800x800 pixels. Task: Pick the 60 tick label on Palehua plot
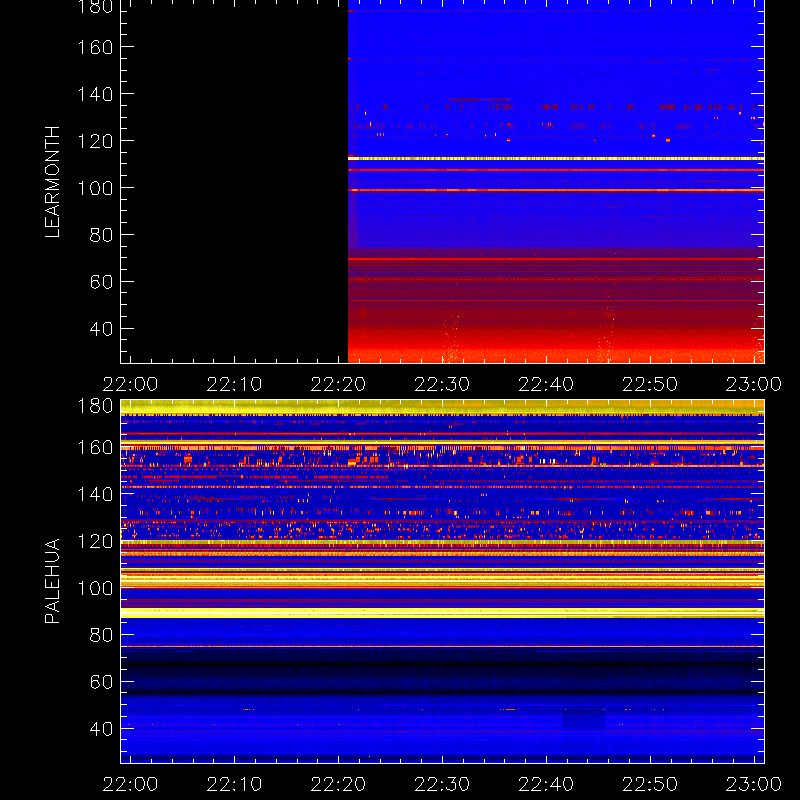(101, 682)
